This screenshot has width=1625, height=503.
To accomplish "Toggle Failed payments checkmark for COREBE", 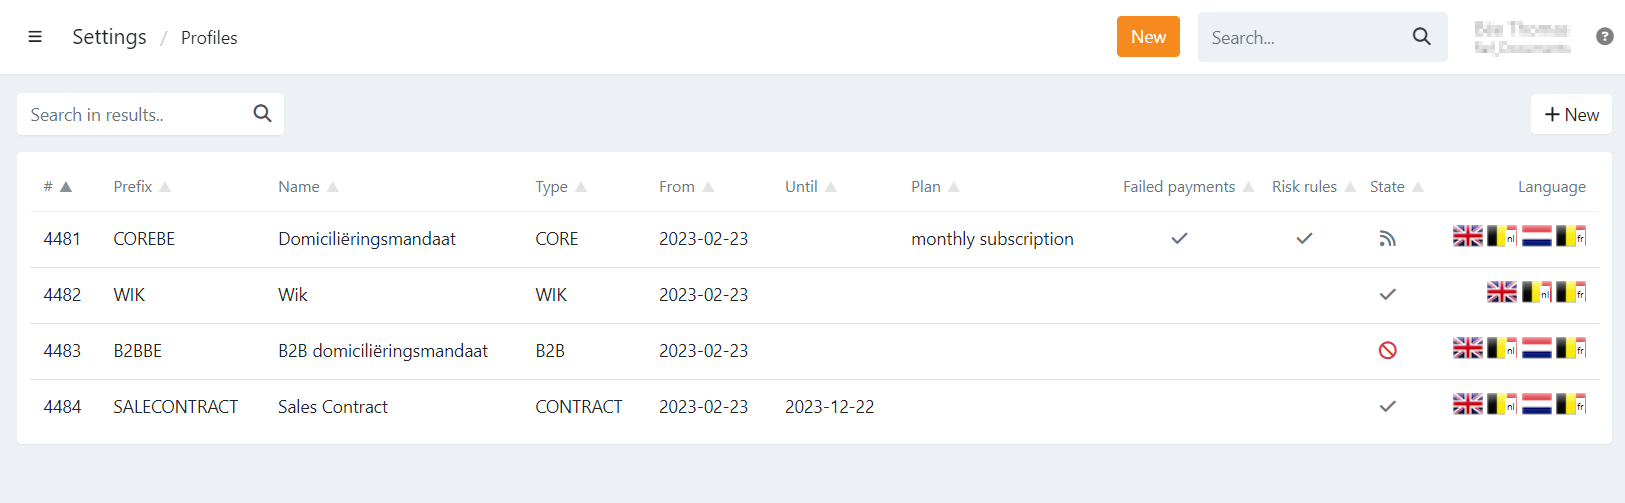I will 1179,239.
